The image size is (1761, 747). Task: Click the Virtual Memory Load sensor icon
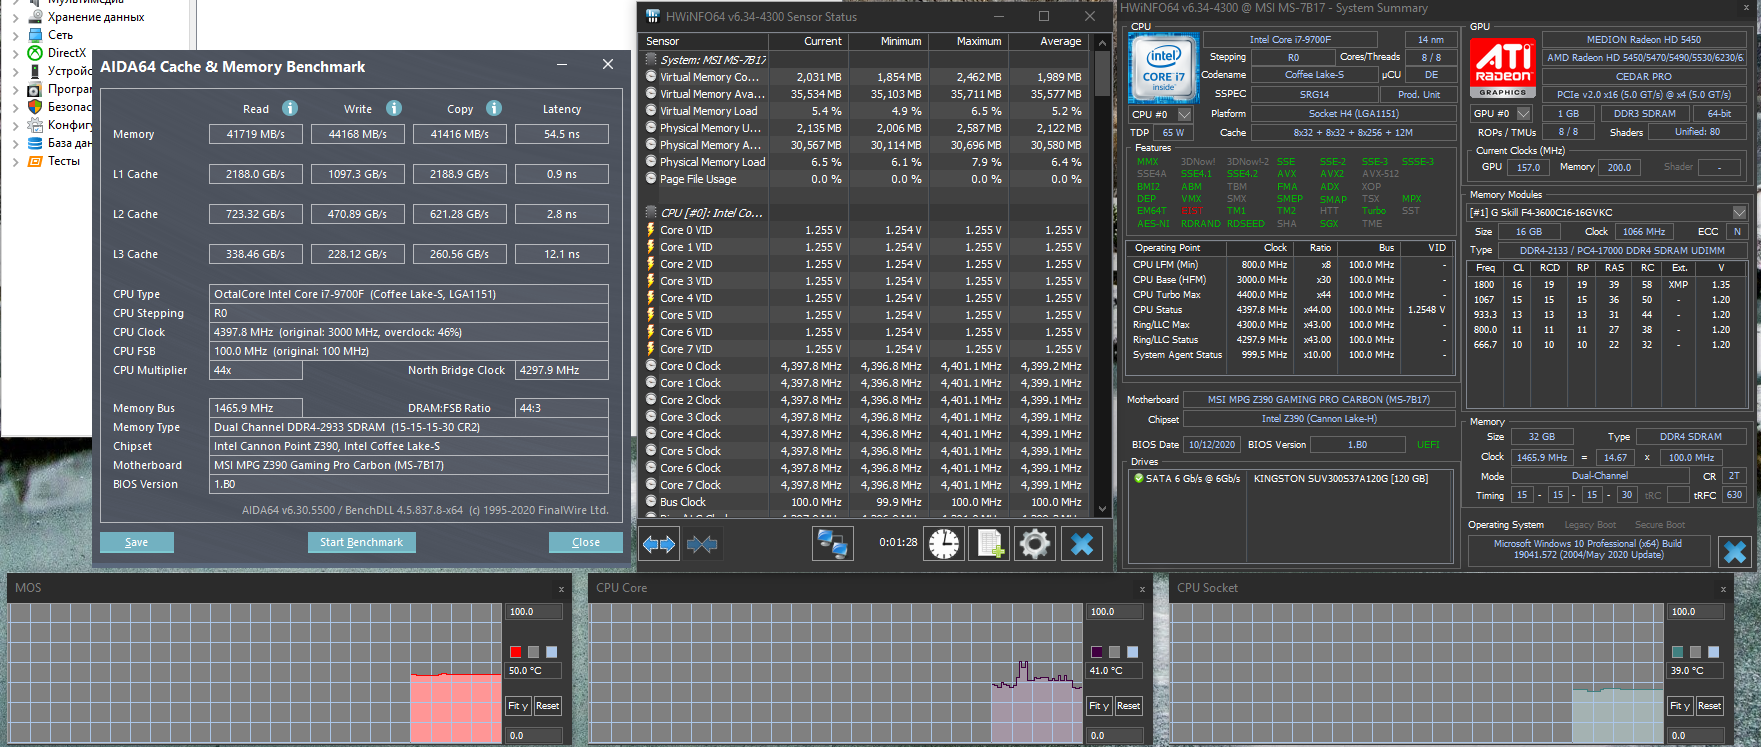pos(651,111)
